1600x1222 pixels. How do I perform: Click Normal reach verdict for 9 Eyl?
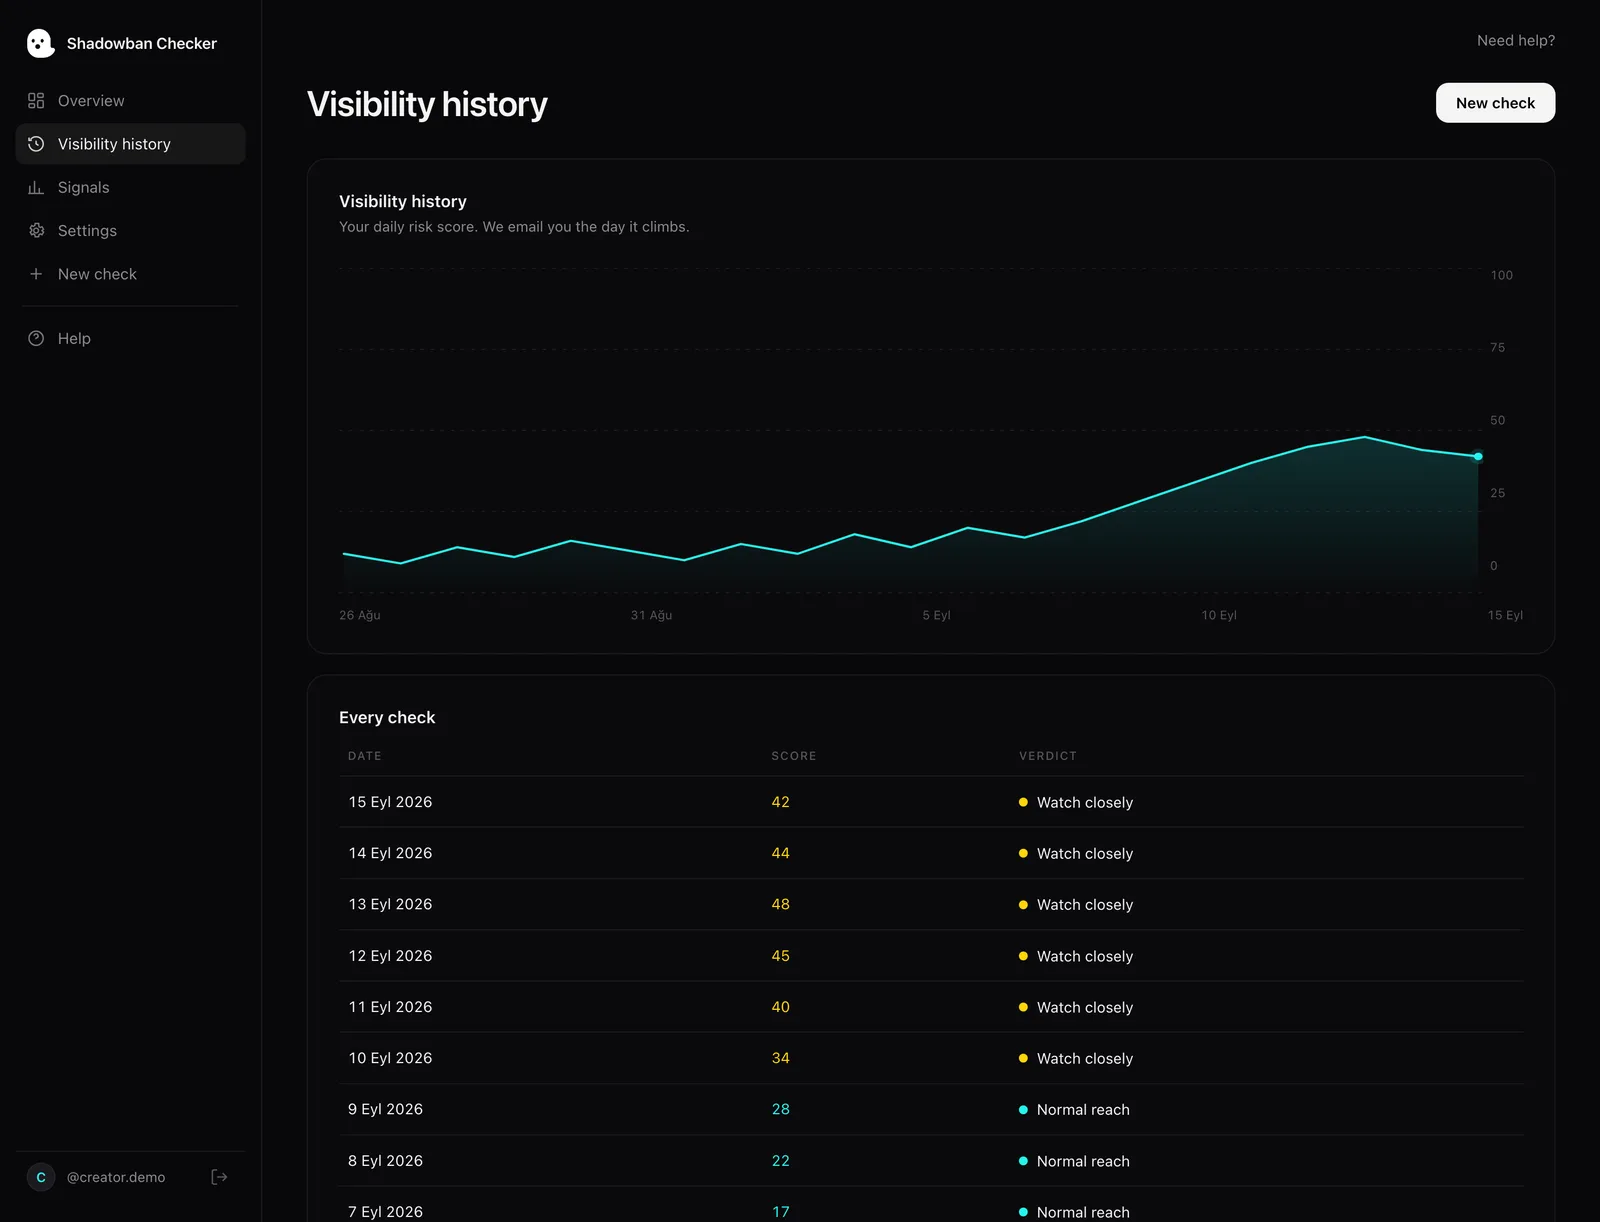pyautogui.click(x=1074, y=1110)
